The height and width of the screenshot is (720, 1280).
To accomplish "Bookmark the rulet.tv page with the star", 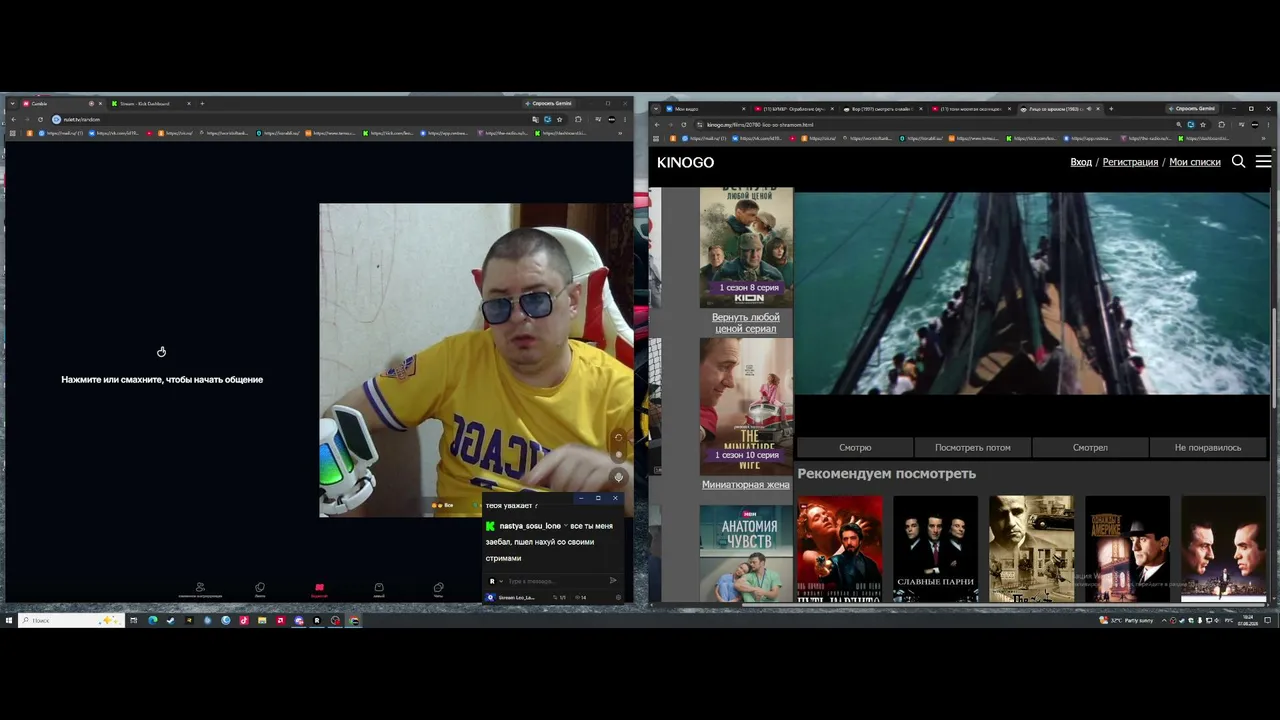I will [x=559, y=119].
